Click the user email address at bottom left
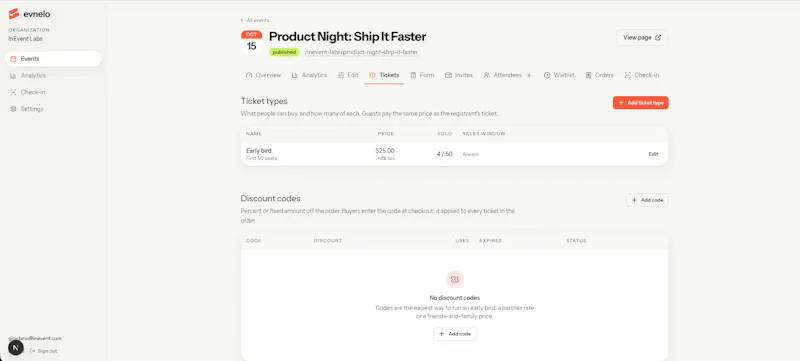Screen dimensions: 800x361 pyautogui.click(x=35, y=338)
